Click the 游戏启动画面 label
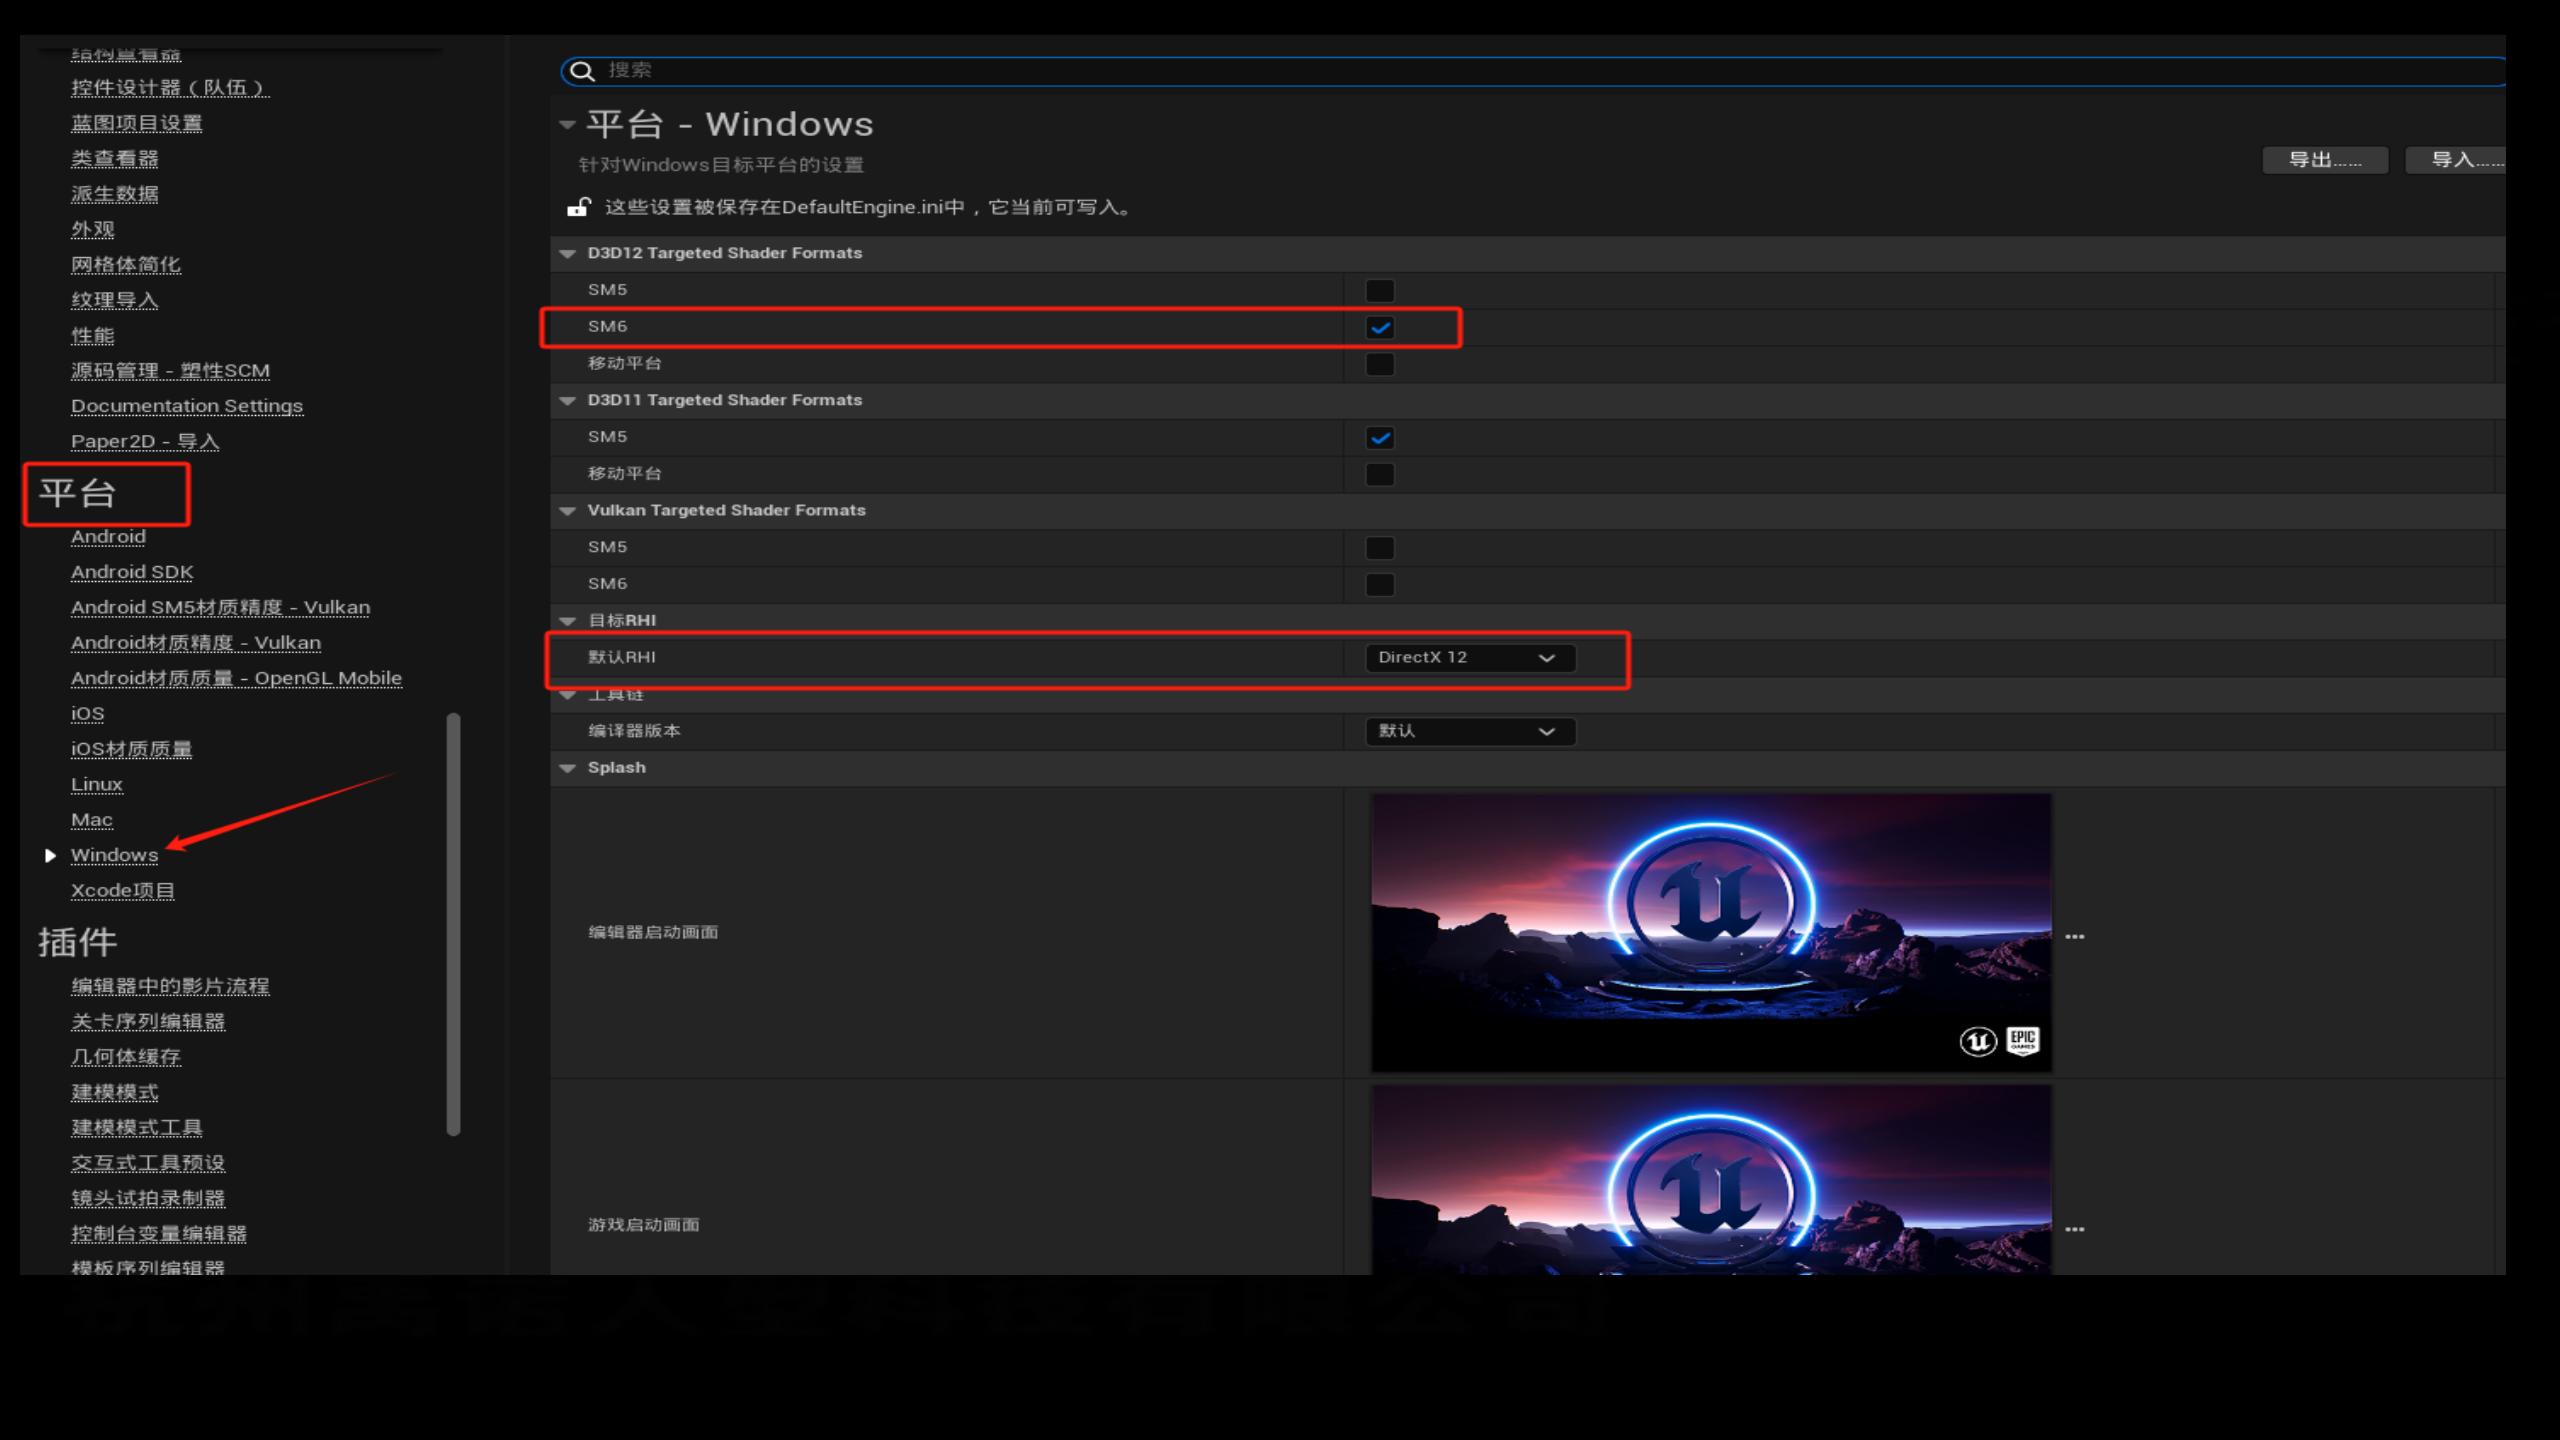Image resolution: width=2560 pixels, height=1440 pixels. coord(643,1225)
